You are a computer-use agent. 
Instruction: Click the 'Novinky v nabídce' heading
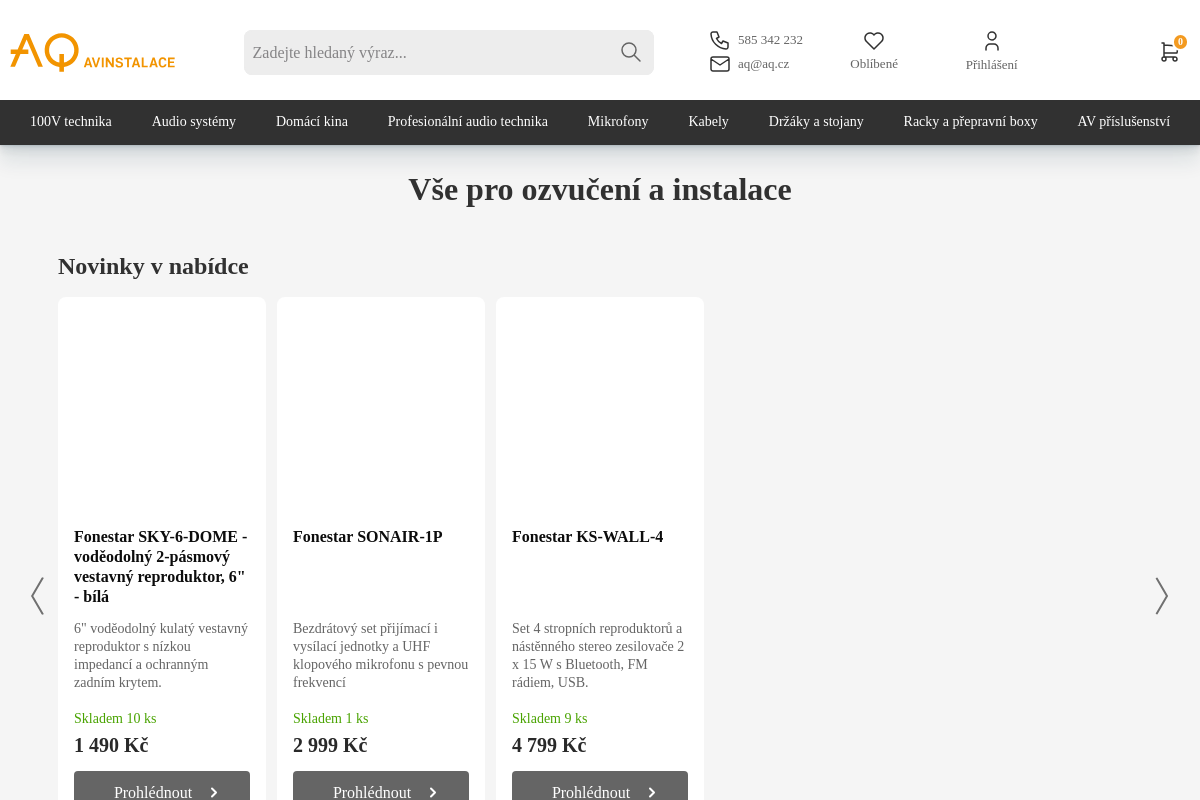click(x=153, y=266)
